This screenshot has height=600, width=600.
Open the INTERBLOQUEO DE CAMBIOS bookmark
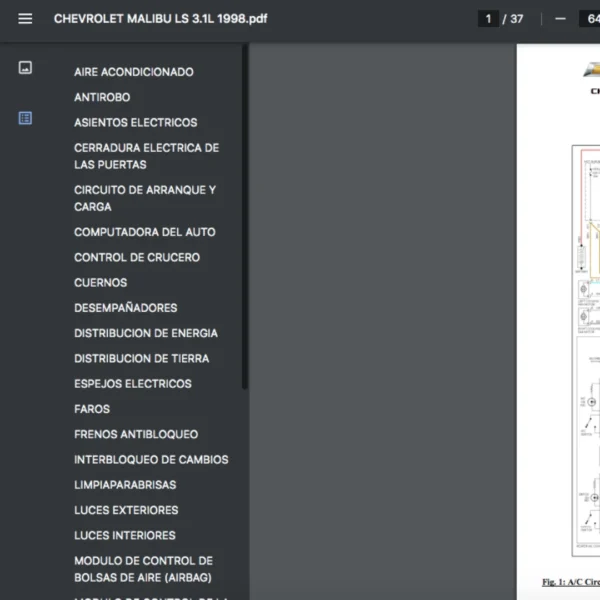pyautogui.click(x=151, y=459)
